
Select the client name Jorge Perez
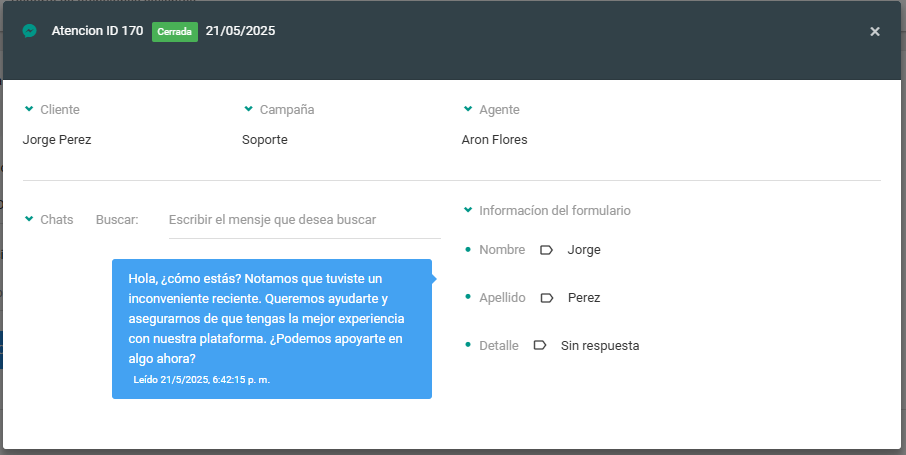(57, 140)
